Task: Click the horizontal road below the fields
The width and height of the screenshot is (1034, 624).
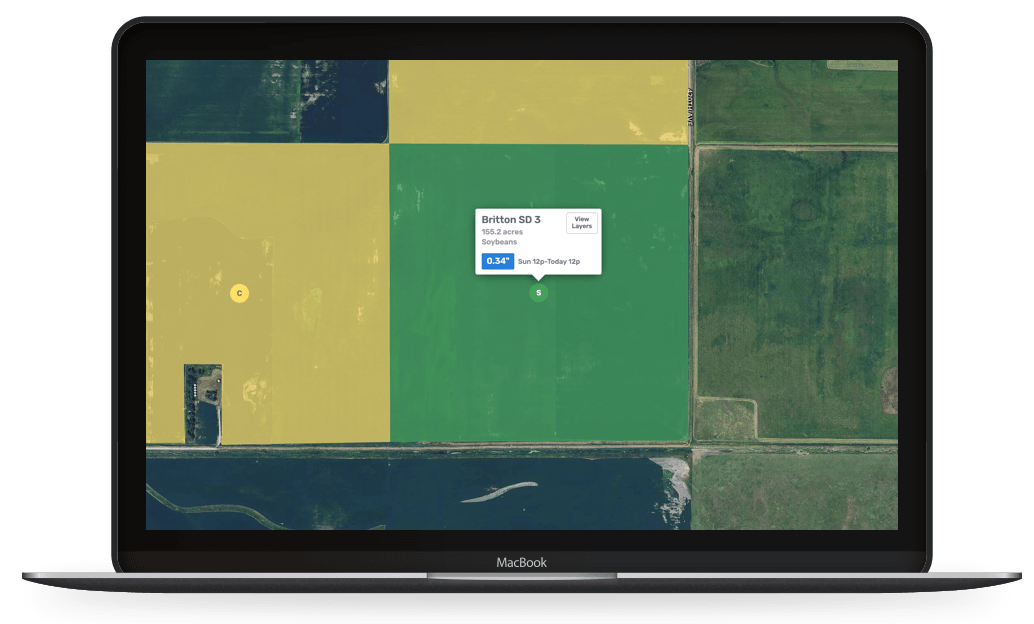Action: coord(420,450)
